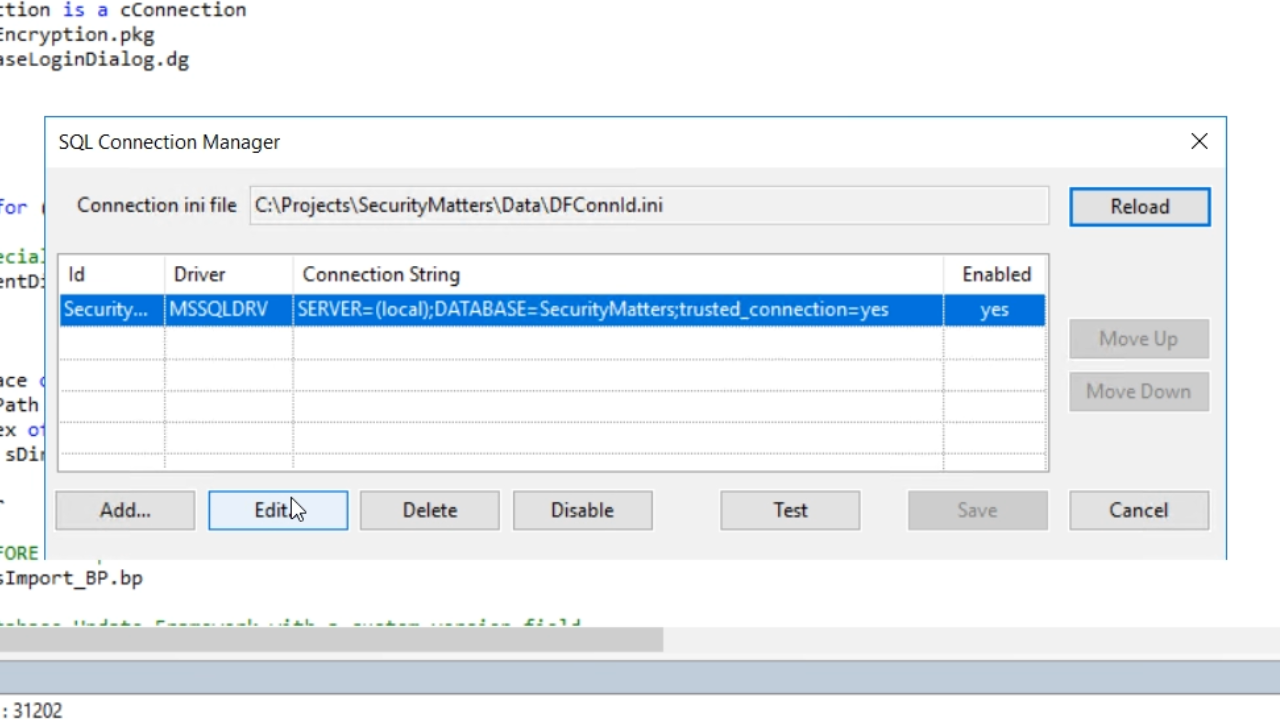1280x720 pixels.
Task: Add a new connection with Add...
Action: pyautogui.click(x=125, y=510)
